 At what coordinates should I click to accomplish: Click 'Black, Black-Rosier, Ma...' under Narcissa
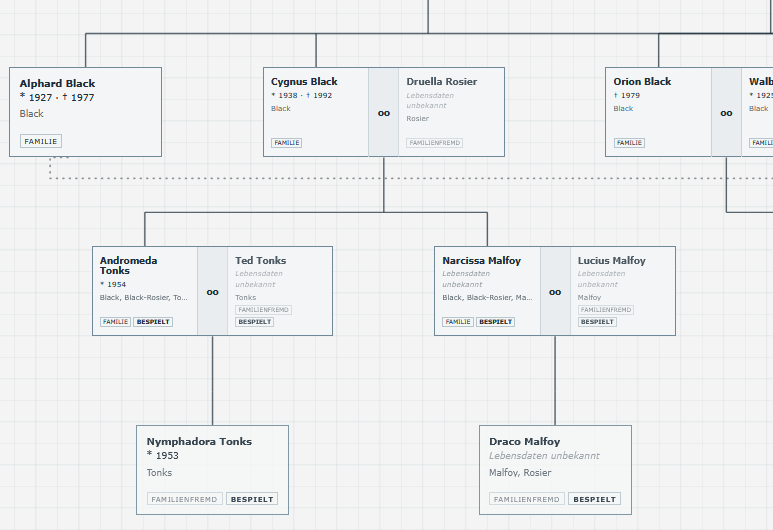click(487, 297)
